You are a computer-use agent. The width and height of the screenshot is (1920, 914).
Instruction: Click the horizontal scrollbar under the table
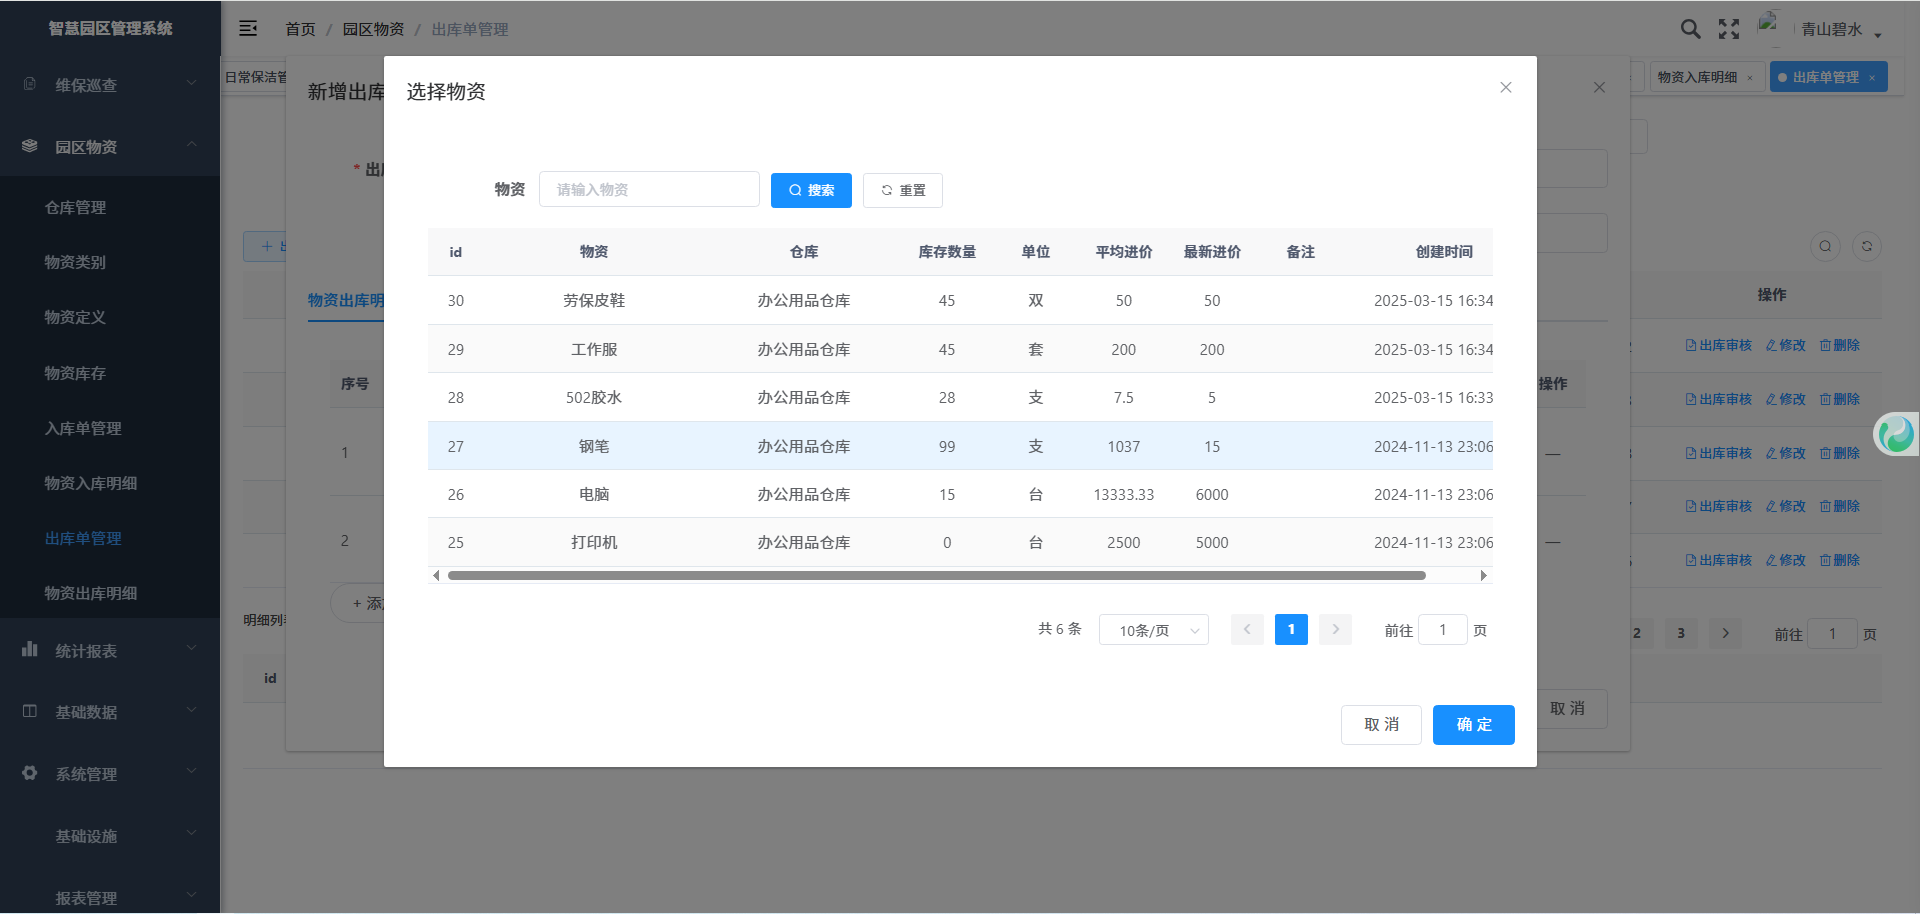pyautogui.click(x=936, y=576)
